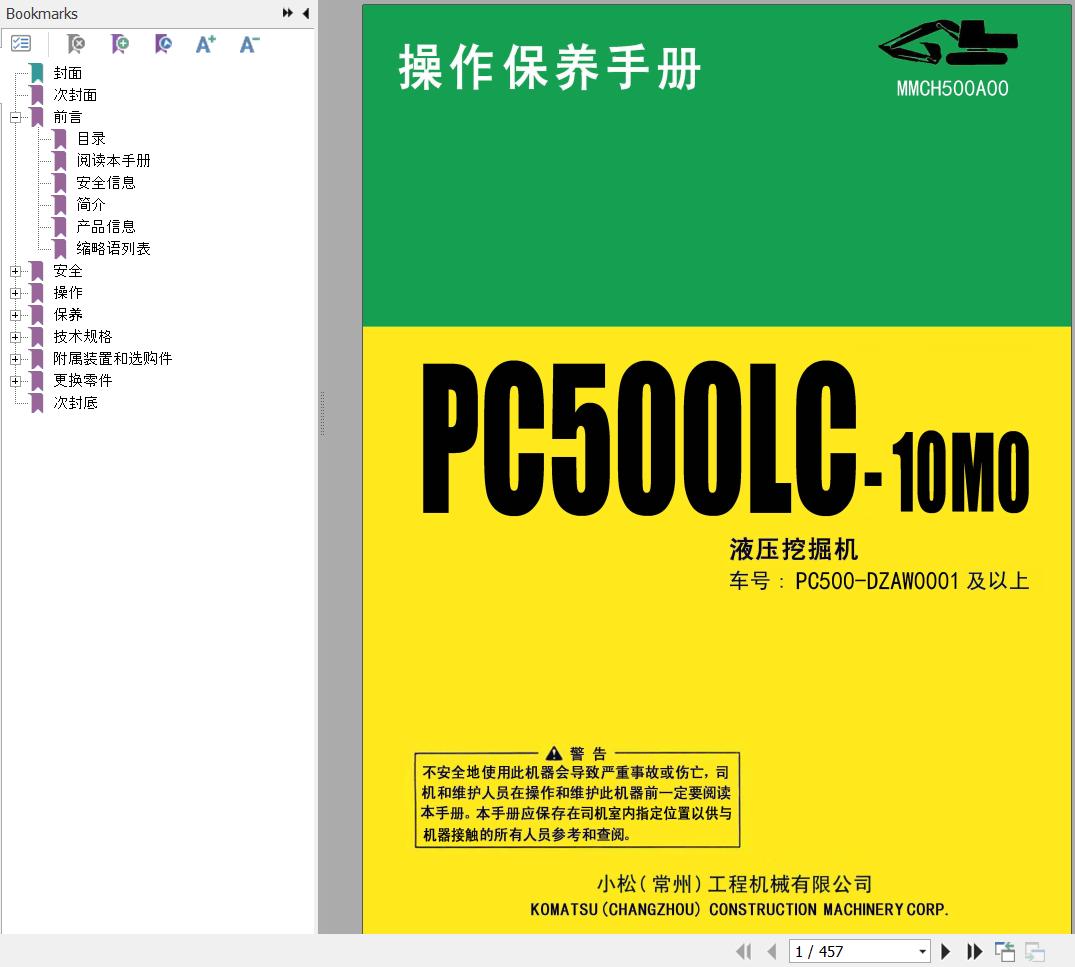Go to the previous page
Viewport: 1075px width, 967px height.
(772, 951)
